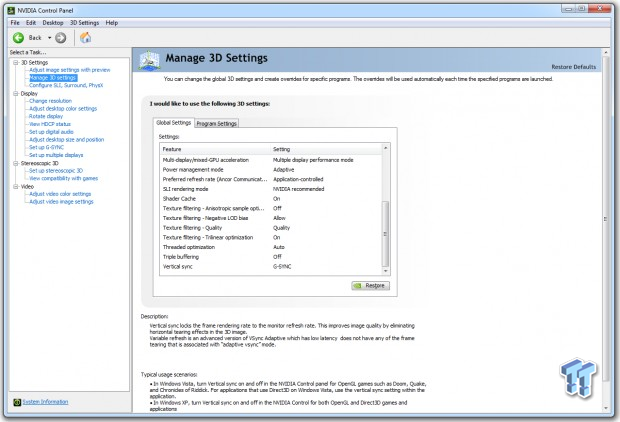
Task: Open the 3D Settings menu
Action: pos(84,23)
